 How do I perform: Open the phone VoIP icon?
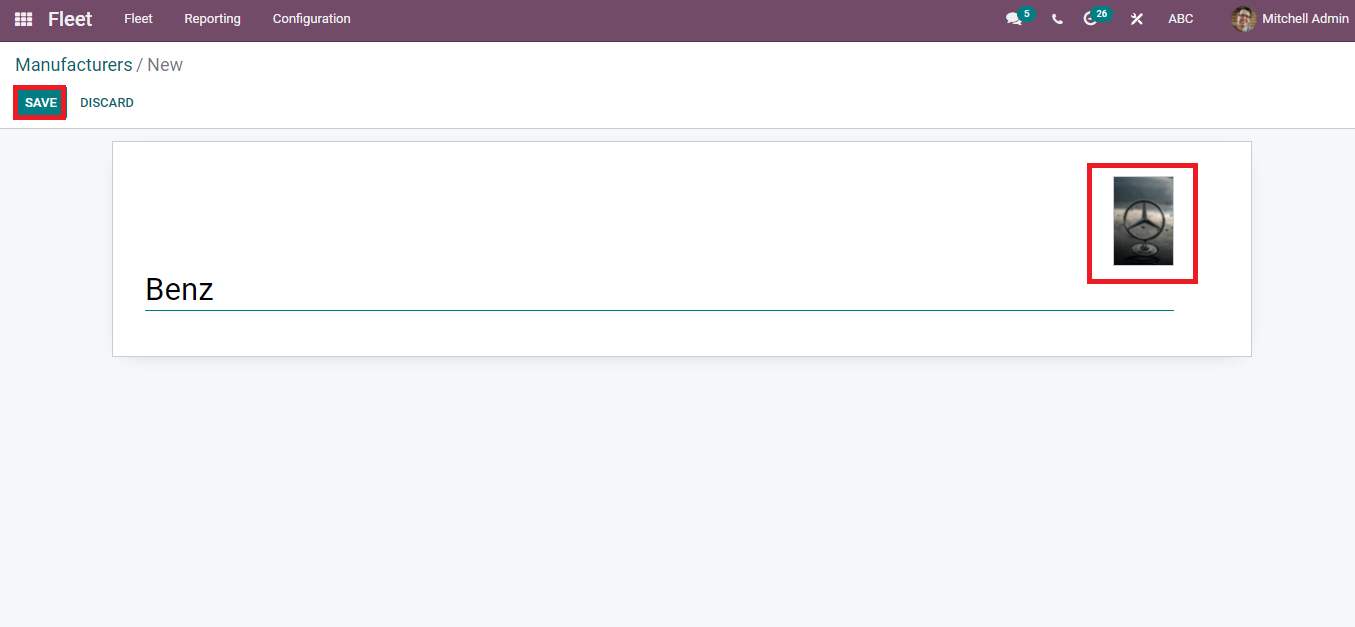(1057, 19)
